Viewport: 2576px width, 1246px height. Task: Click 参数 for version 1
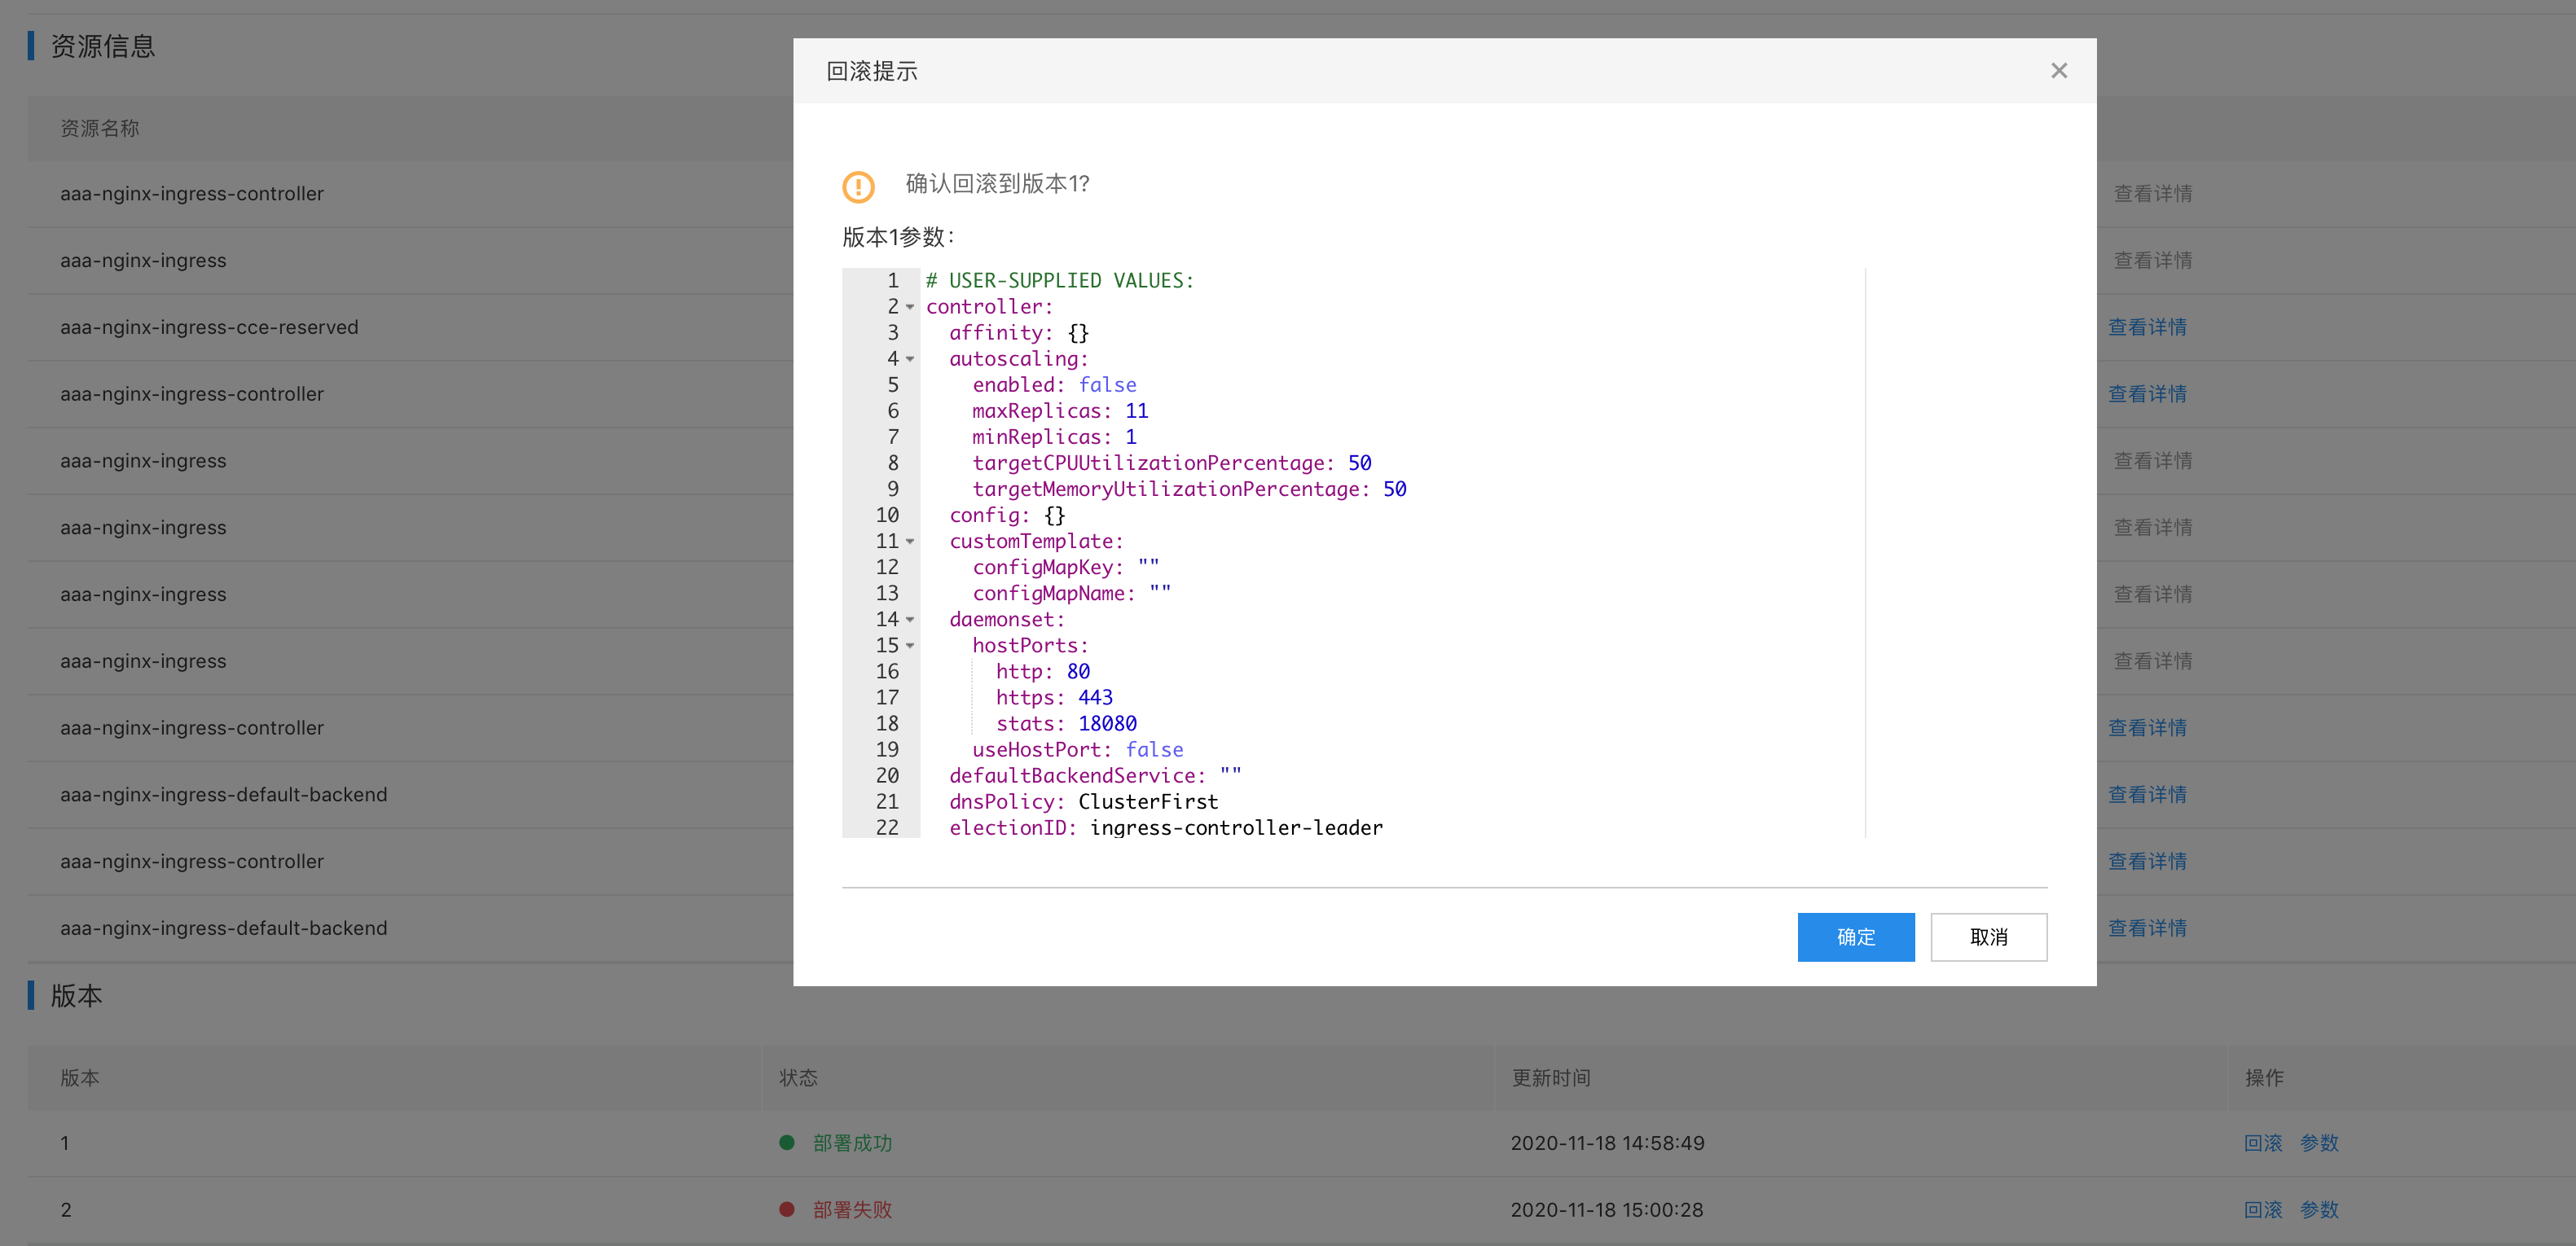[x=2319, y=1143]
